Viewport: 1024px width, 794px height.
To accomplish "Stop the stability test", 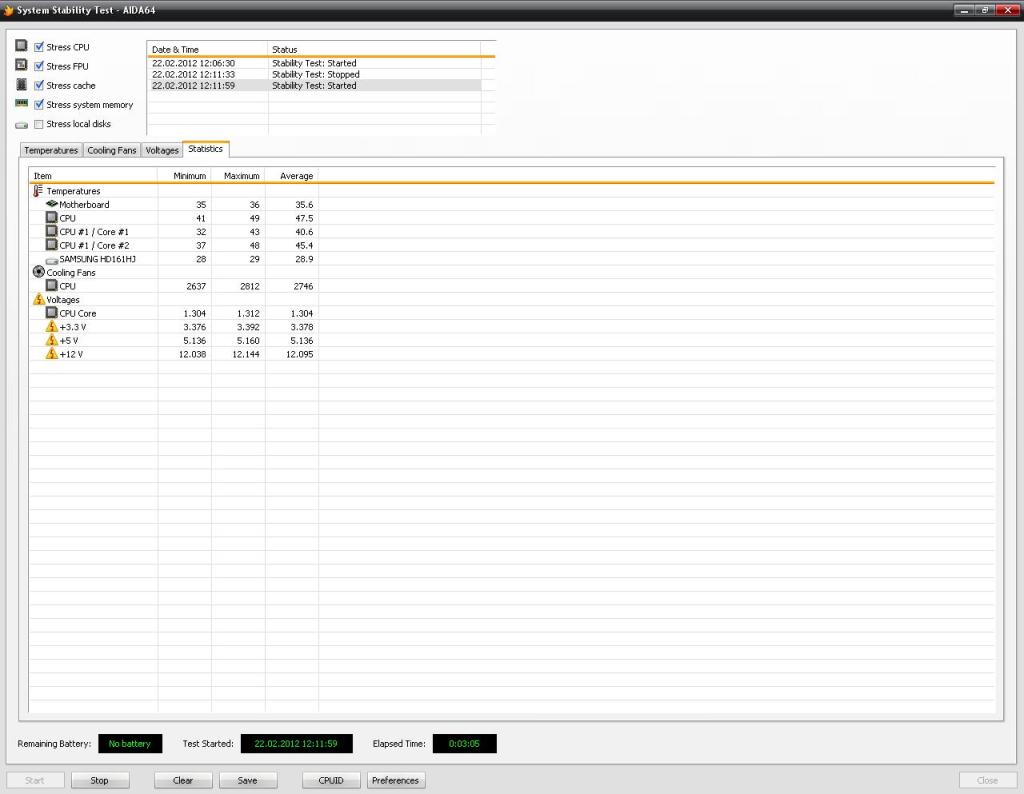I will pyautogui.click(x=100, y=780).
